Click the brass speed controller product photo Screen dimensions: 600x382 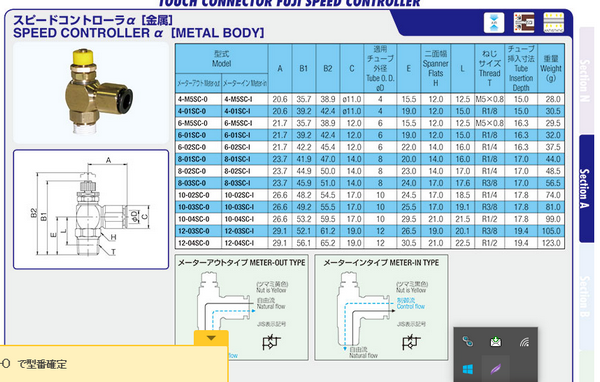91,93
